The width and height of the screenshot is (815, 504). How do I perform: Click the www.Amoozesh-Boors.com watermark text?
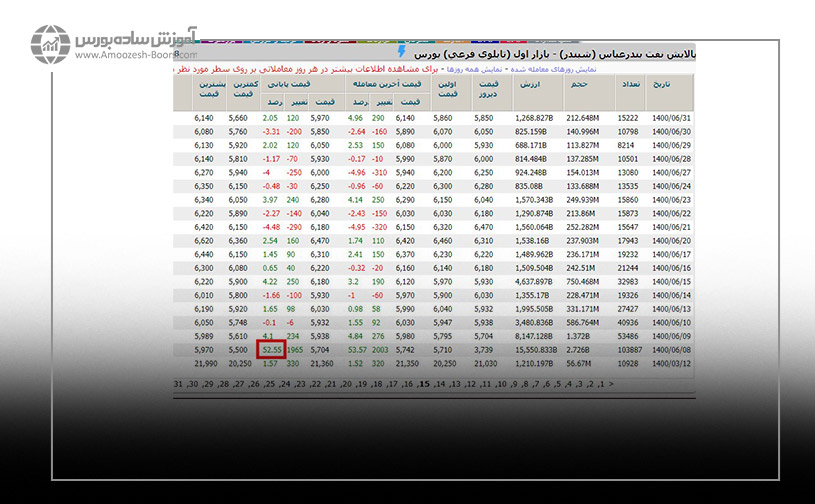pos(130,56)
